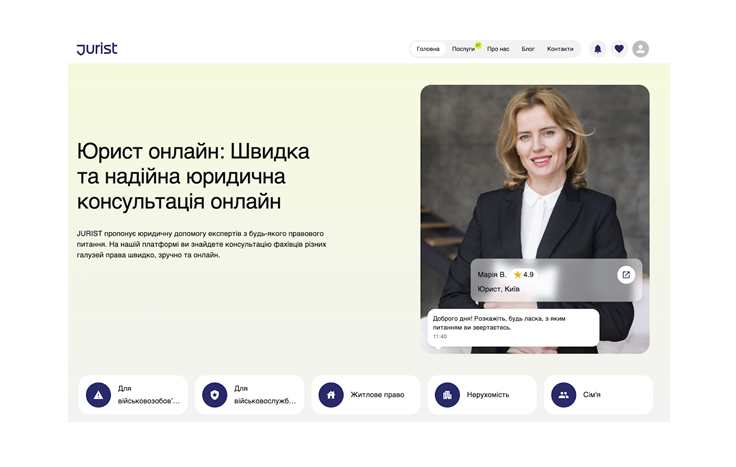Screen dimensions: 736x467
Task: Select the Нерухомість category label
Action: [488, 395]
